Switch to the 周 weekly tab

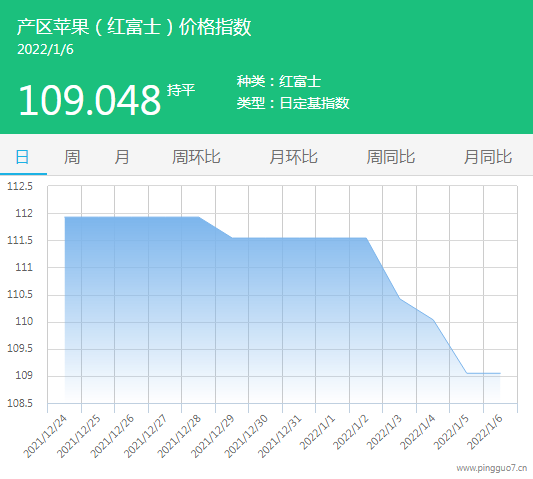[x=72, y=157]
